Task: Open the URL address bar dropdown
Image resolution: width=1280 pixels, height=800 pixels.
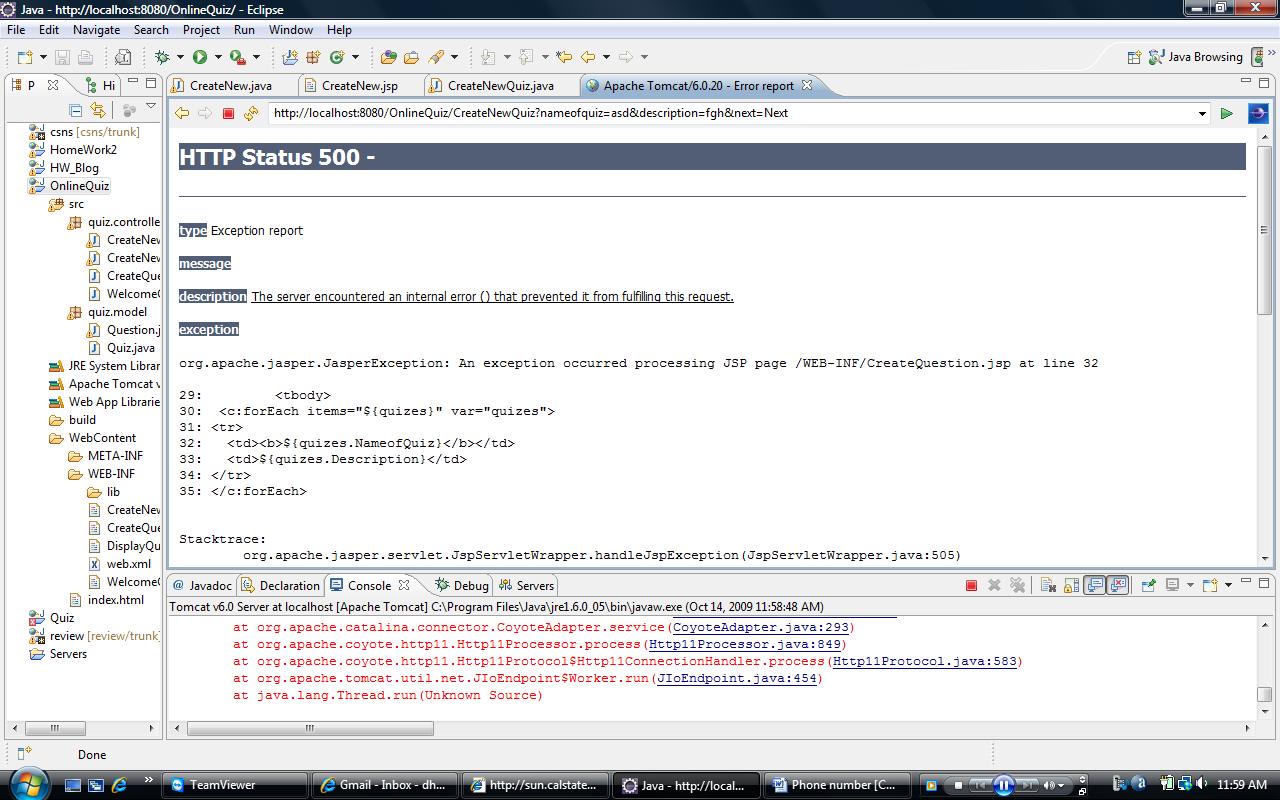Action: click(1202, 113)
